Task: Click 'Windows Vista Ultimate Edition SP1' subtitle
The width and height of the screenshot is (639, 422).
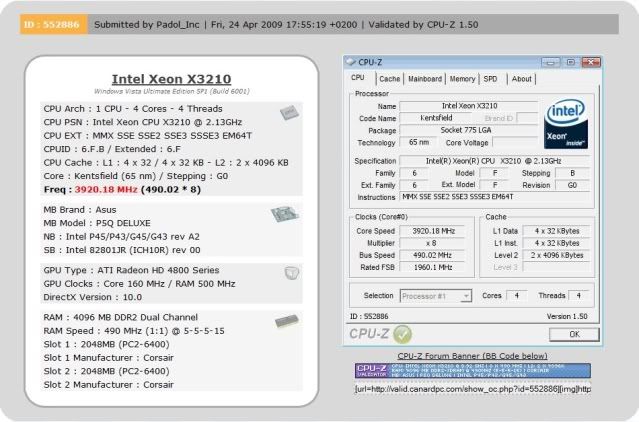Action: [x=172, y=91]
